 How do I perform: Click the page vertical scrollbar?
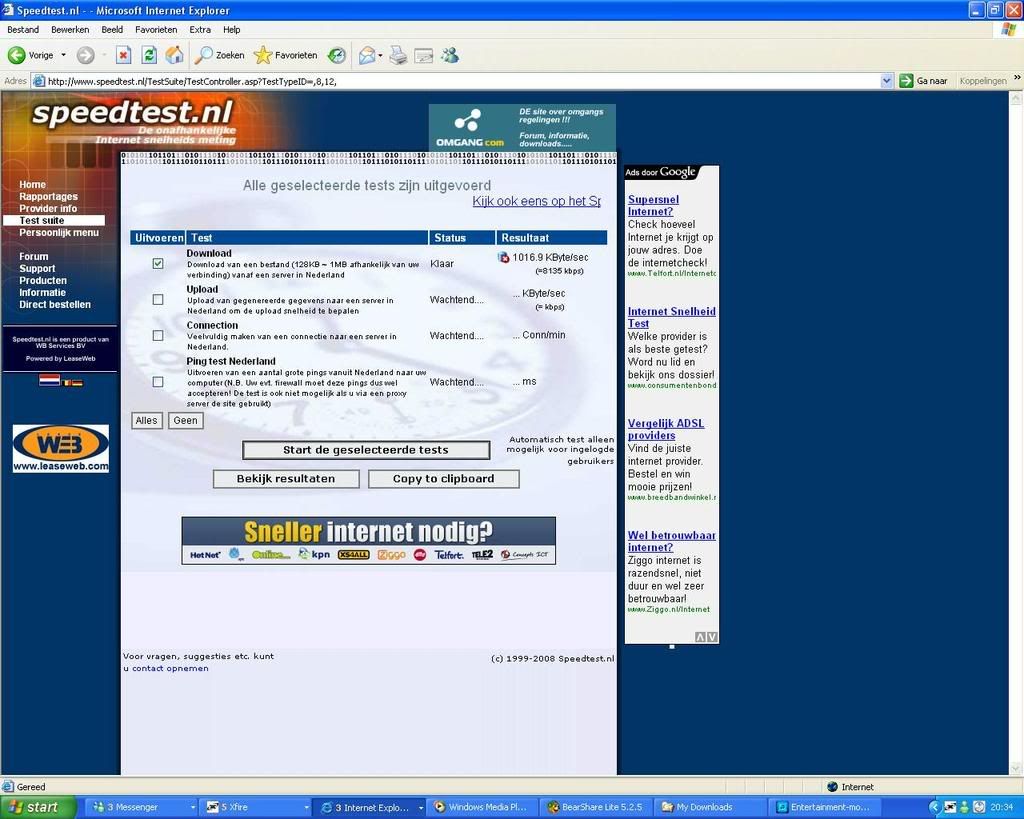click(1016, 433)
